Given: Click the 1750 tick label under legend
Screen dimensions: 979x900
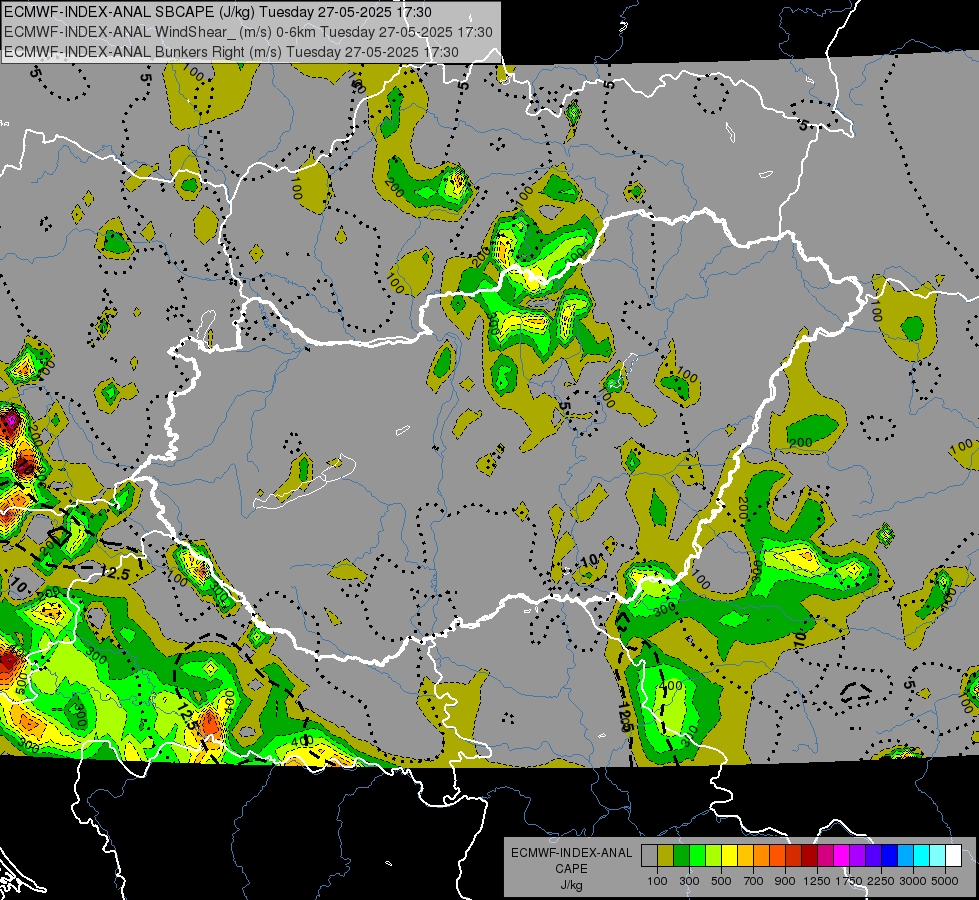Looking at the screenshot, I should pyautogui.click(x=849, y=881).
